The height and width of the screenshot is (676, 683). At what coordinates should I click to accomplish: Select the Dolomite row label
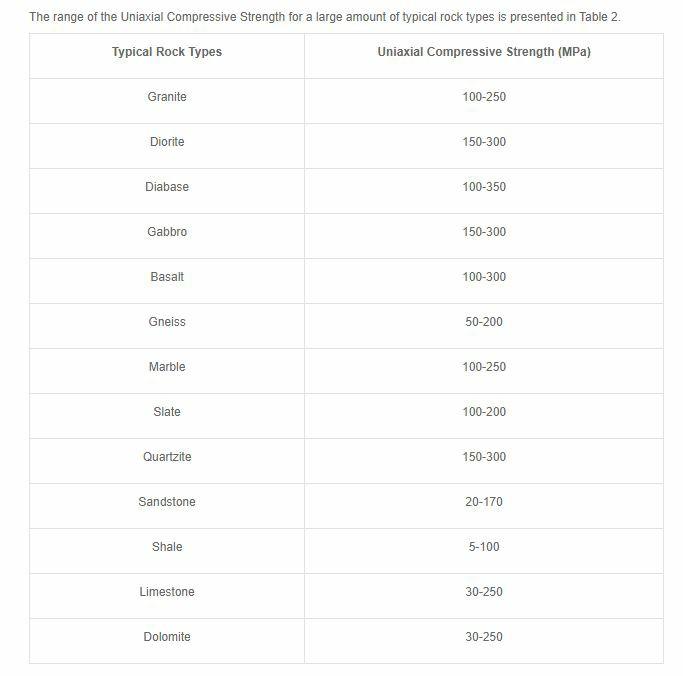(167, 637)
